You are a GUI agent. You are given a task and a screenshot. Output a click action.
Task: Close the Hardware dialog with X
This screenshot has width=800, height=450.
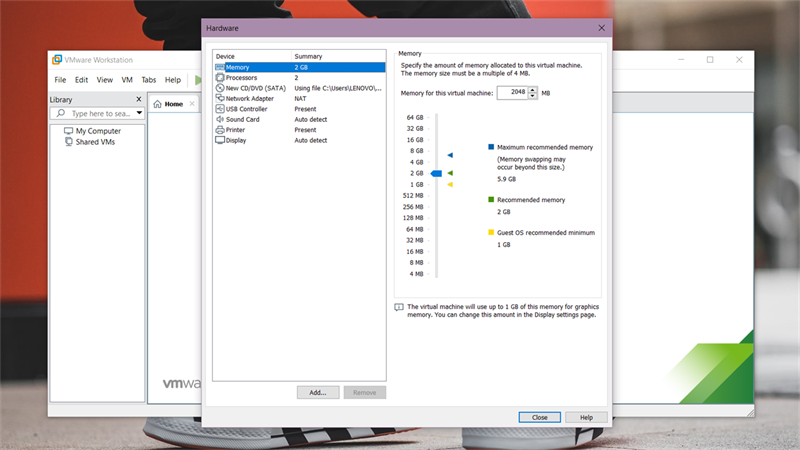pyautogui.click(x=602, y=28)
